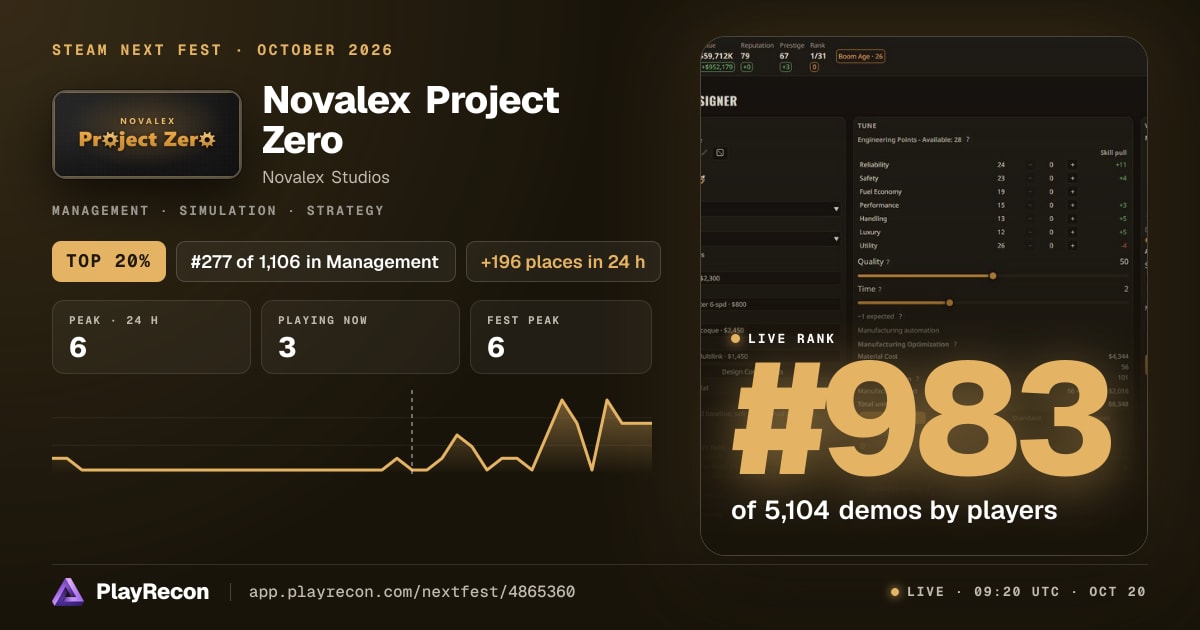
Task: Click the 'of 5,104 demos by players' text
Action: (x=894, y=511)
